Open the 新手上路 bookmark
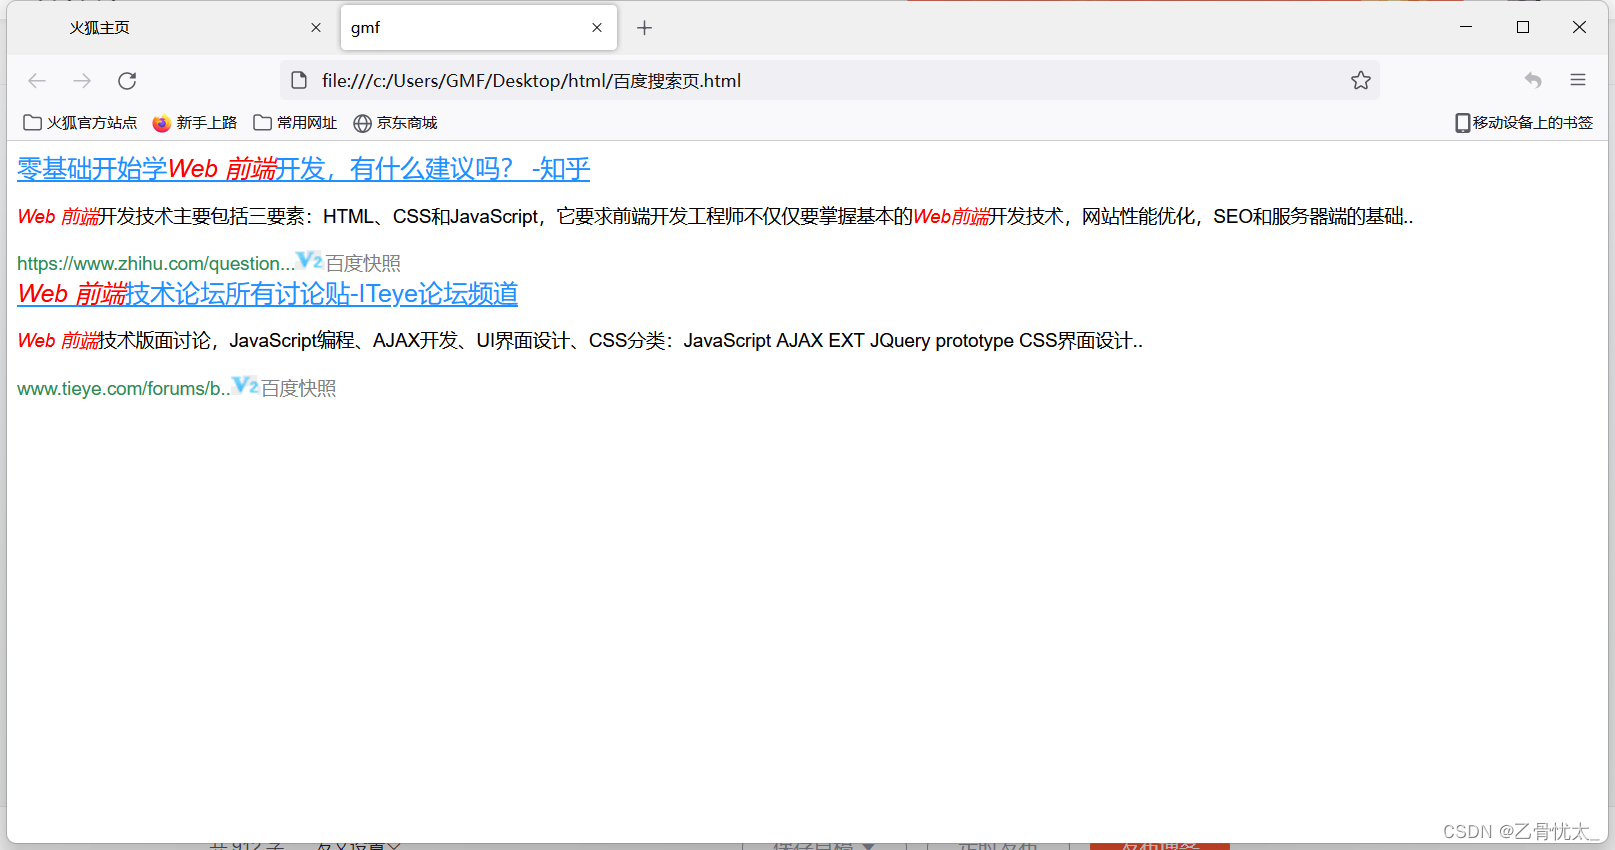1615x850 pixels. 195,123
